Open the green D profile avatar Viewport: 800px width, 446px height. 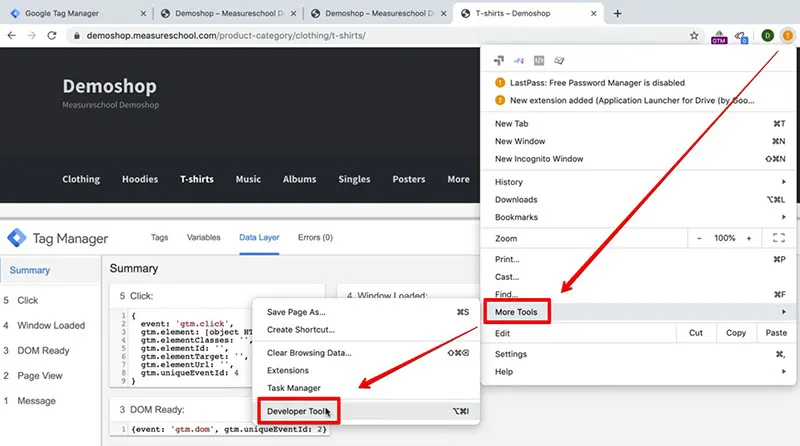(x=767, y=35)
